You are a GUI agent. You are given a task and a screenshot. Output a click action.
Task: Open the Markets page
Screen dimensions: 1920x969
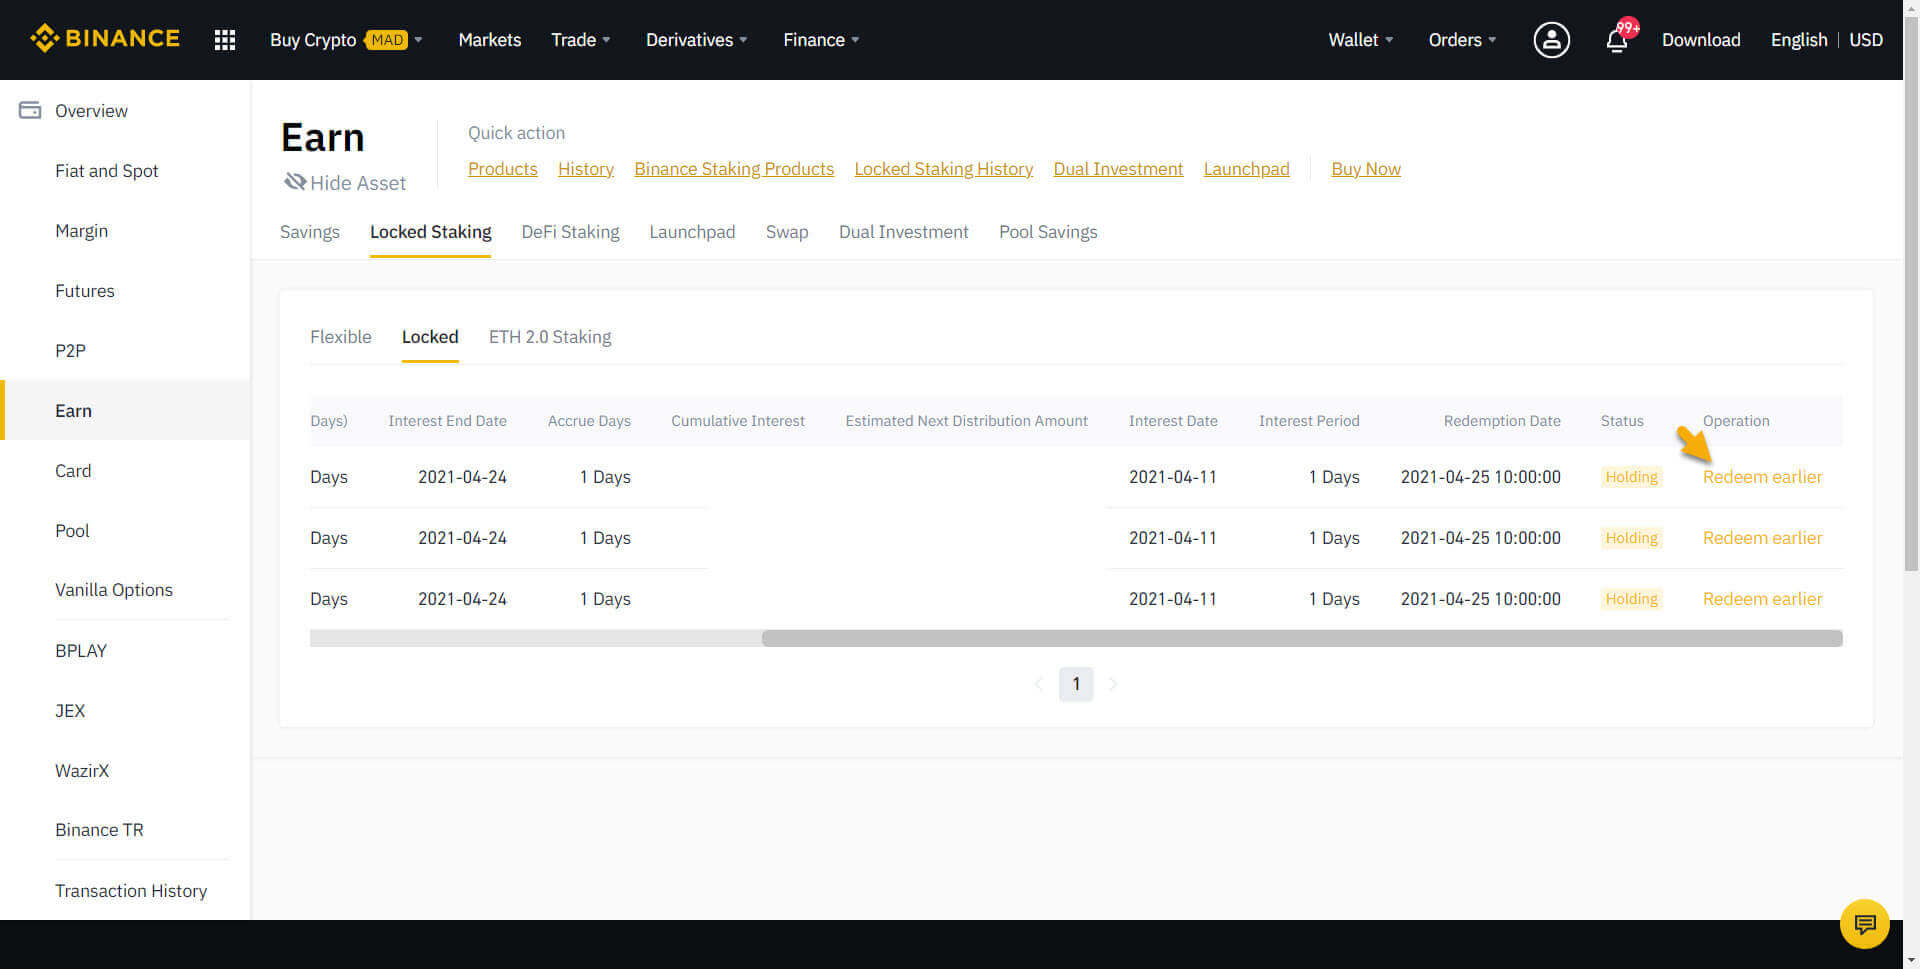[490, 40]
